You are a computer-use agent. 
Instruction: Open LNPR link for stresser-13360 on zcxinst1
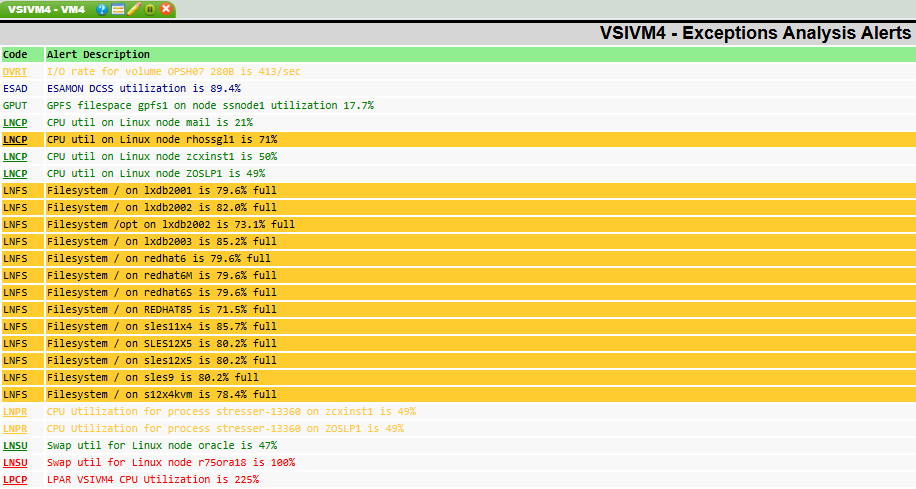click(15, 412)
